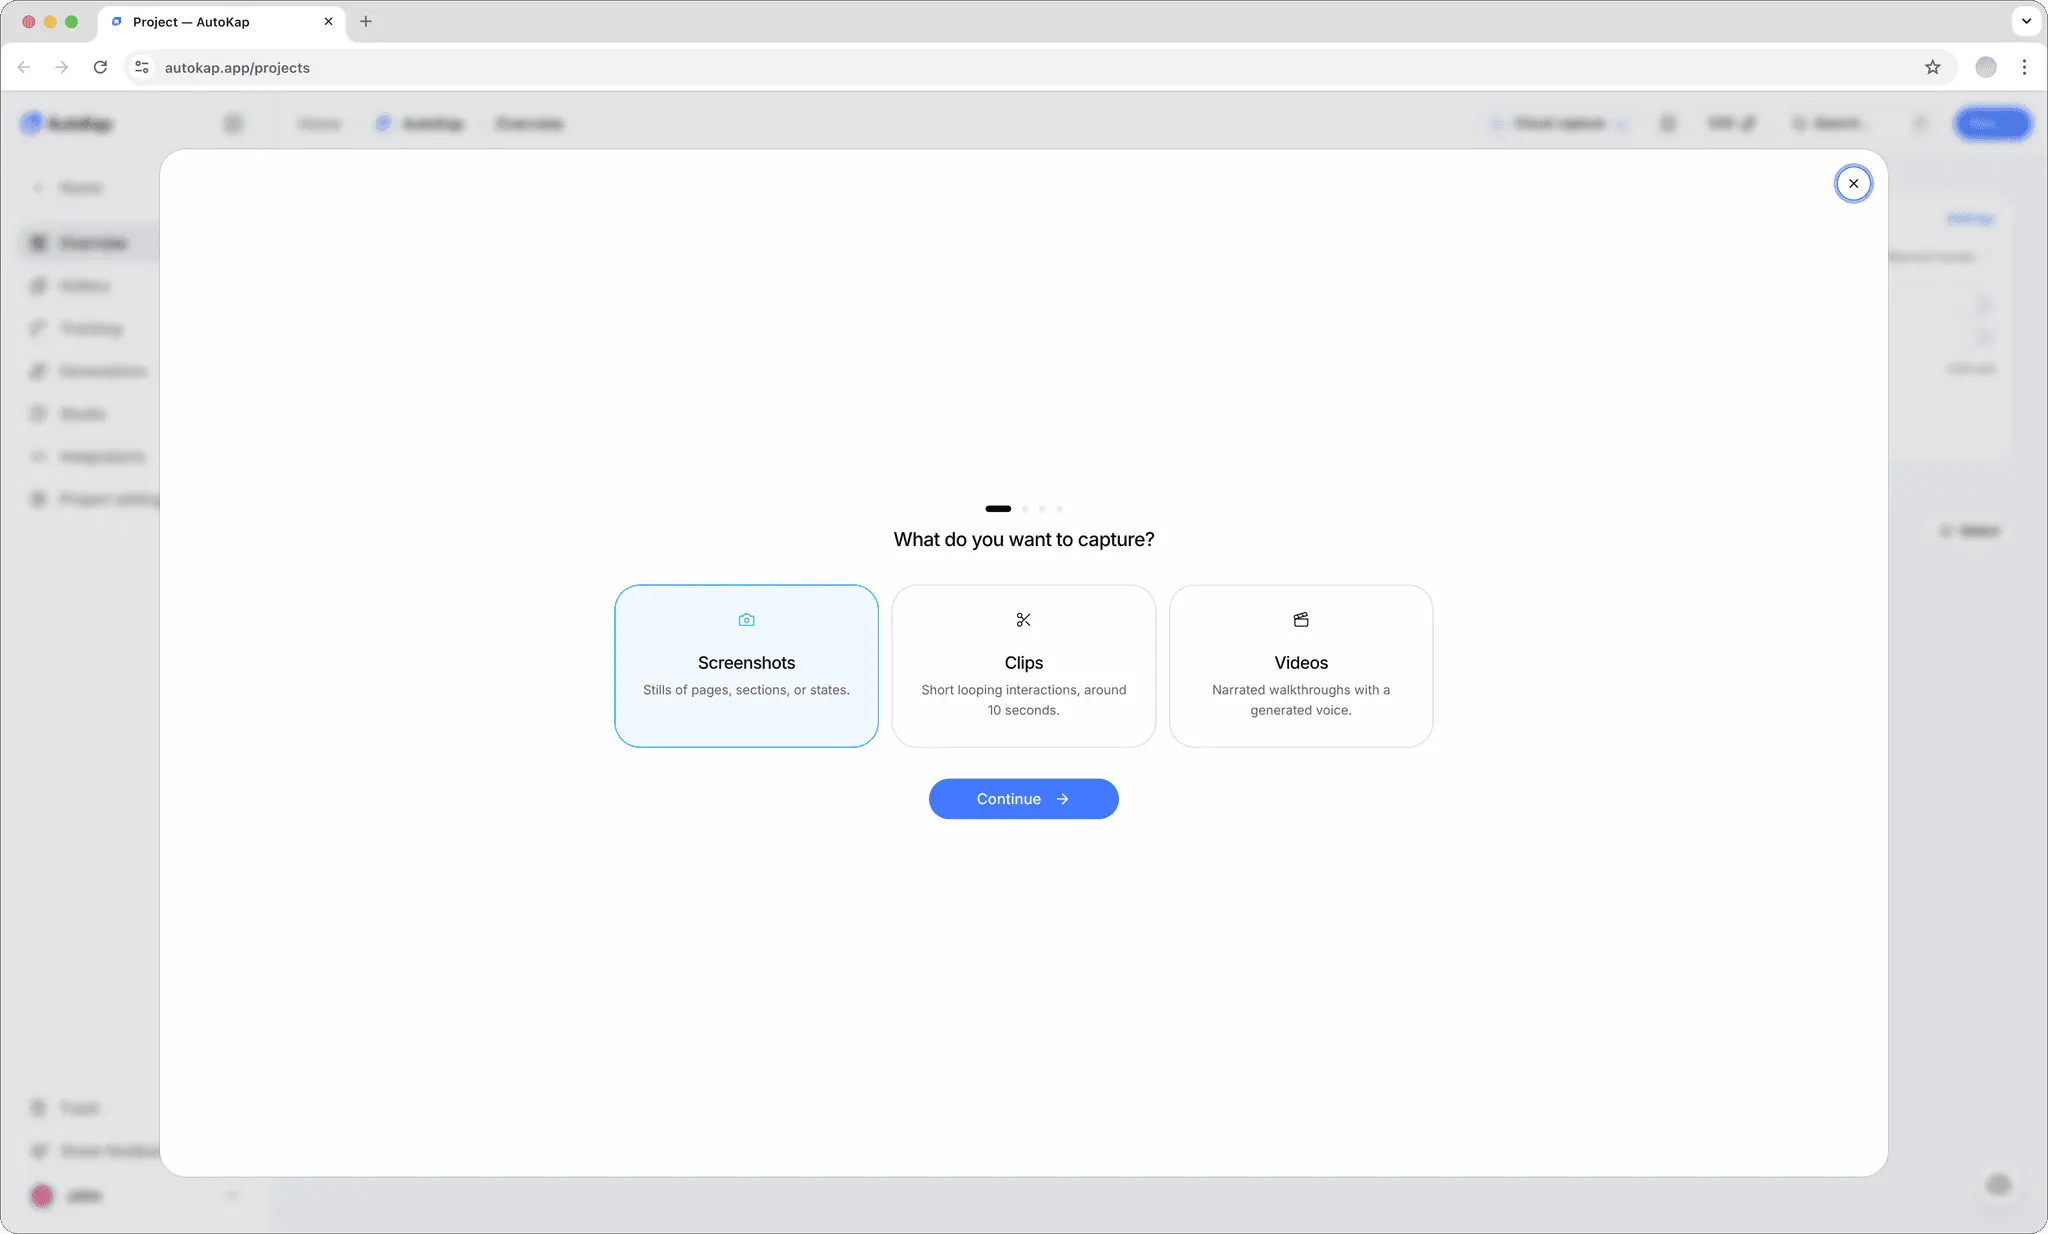The width and height of the screenshot is (2048, 1234).
Task: Click the camera icon in Screenshots card
Action: coord(746,620)
